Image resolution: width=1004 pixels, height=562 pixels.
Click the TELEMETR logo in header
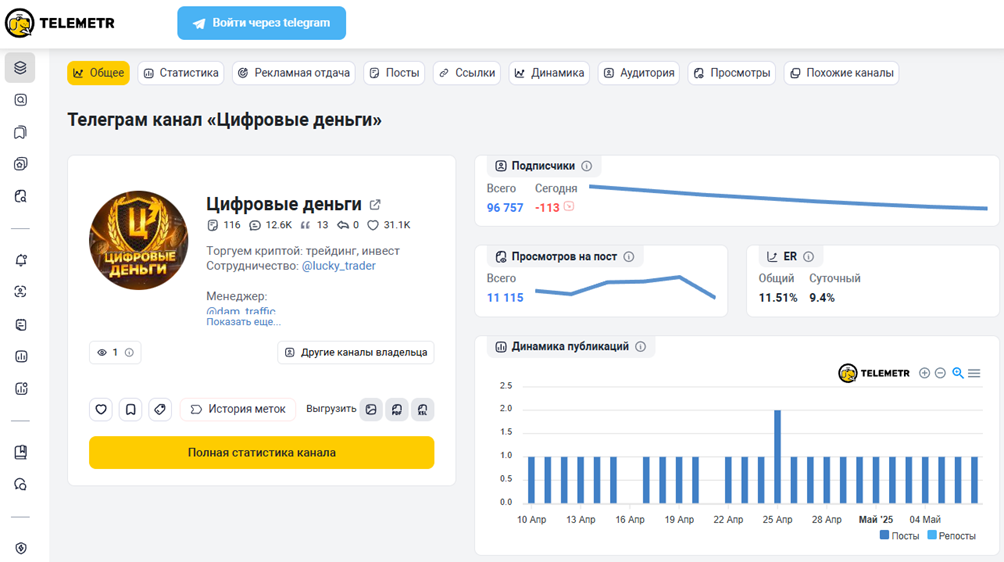[x=60, y=23]
